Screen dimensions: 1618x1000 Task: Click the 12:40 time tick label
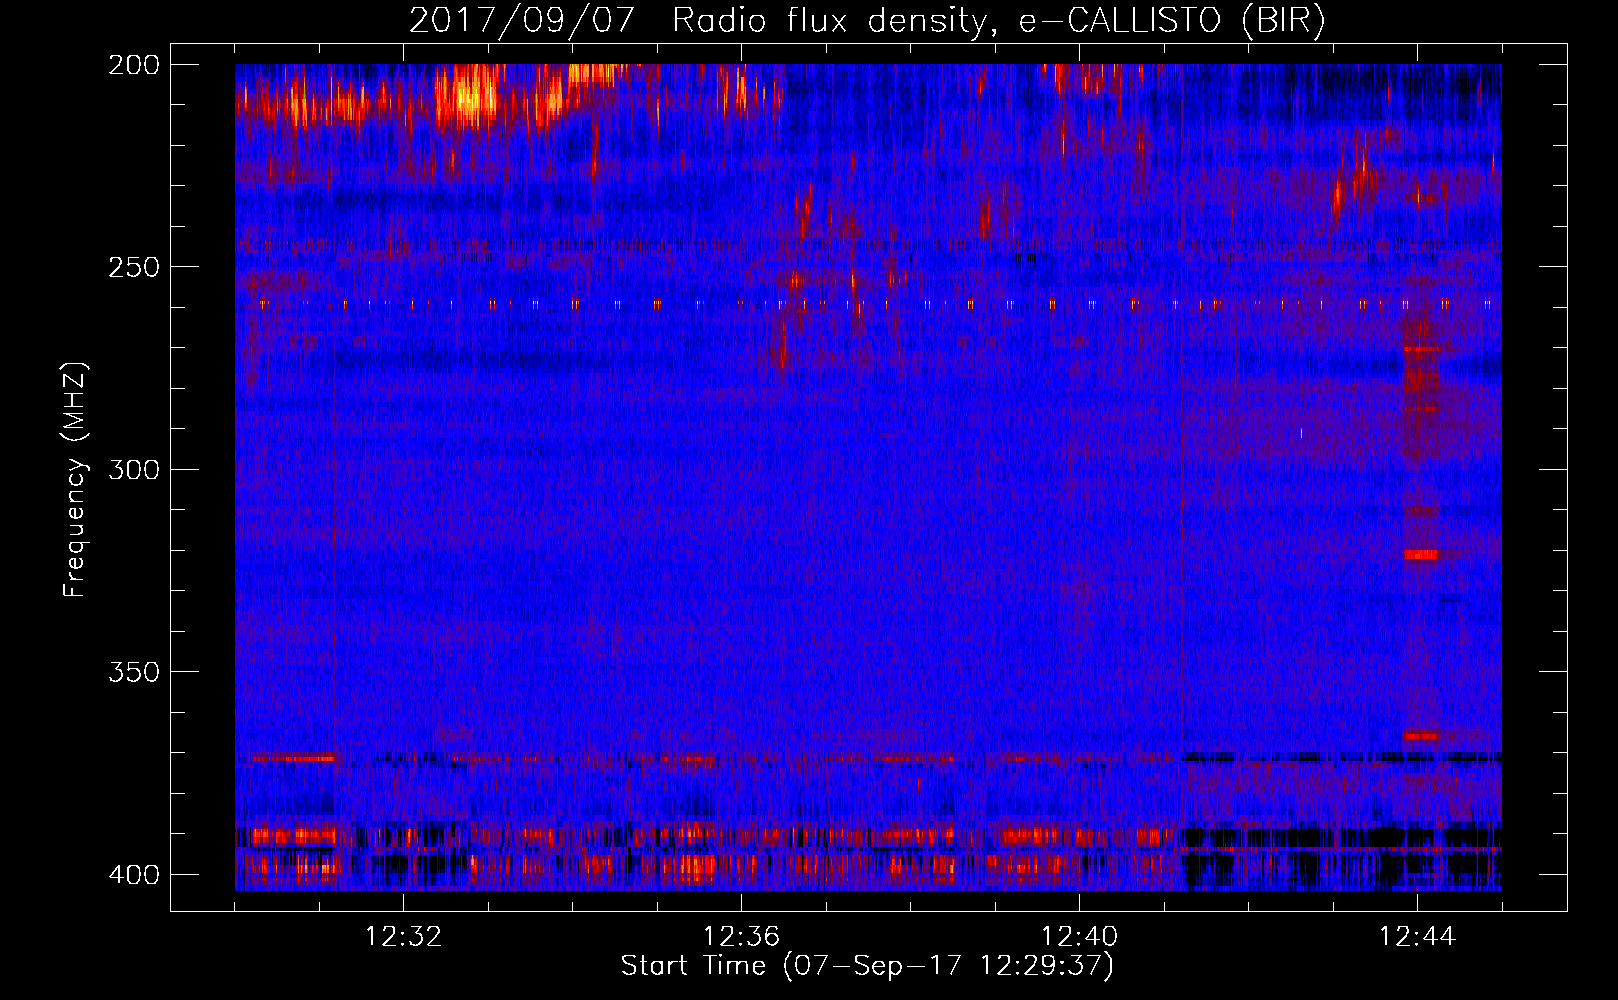1079,937
